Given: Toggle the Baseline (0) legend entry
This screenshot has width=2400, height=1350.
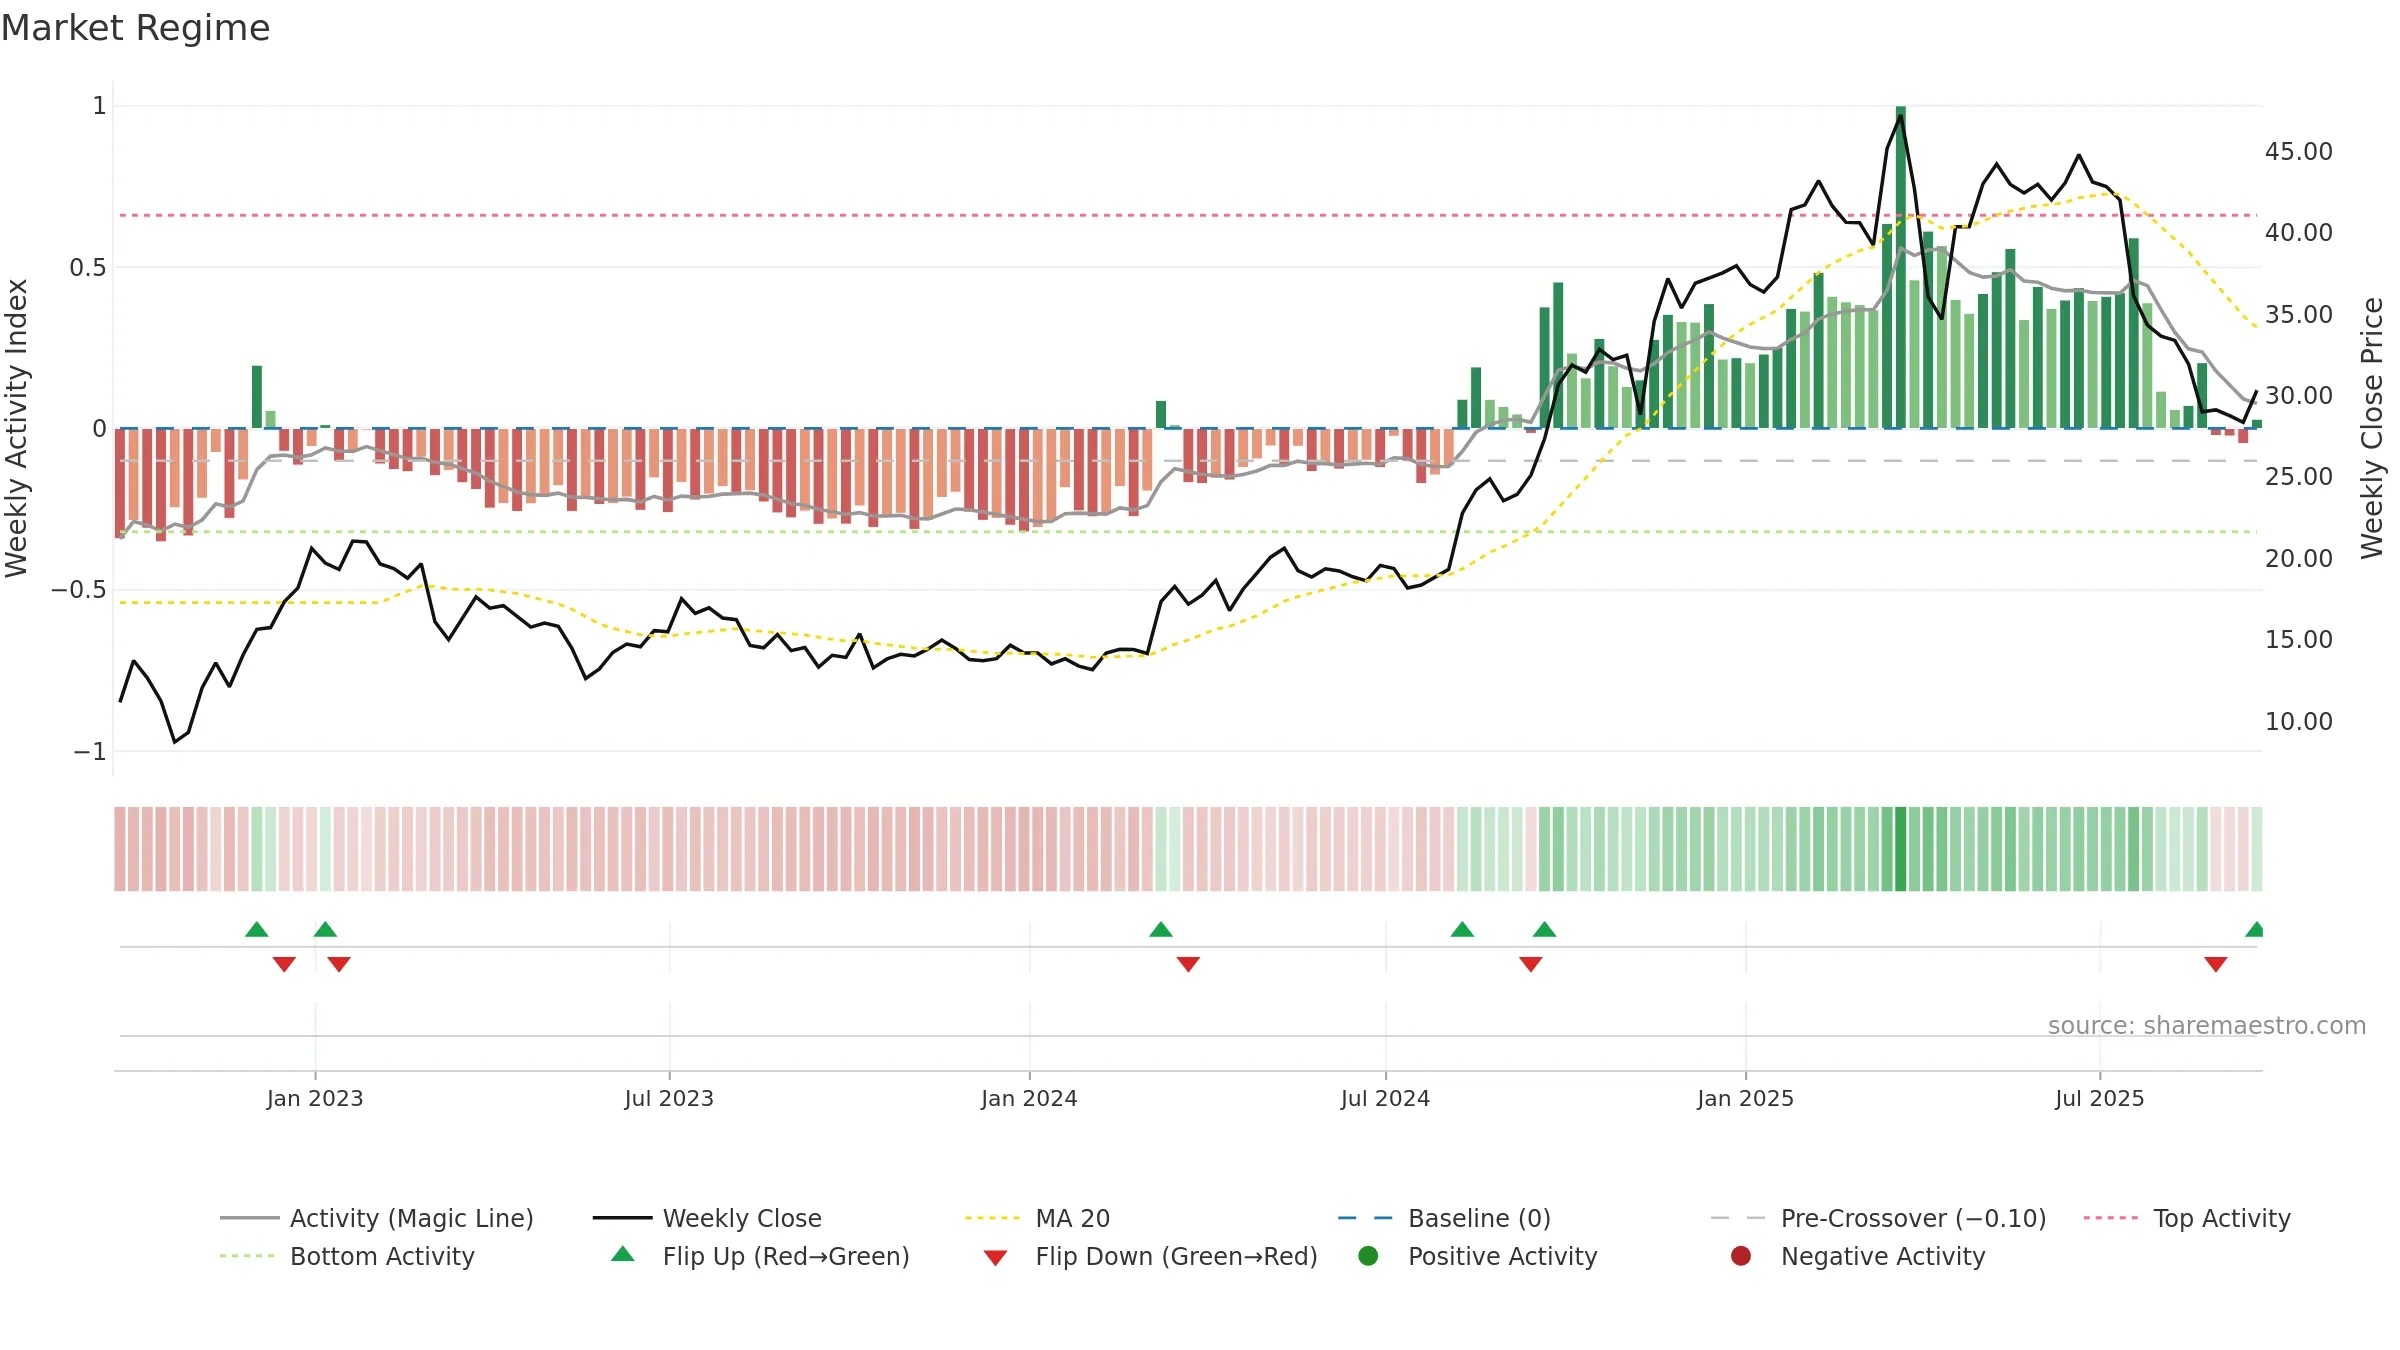Looking at the screenshot, I should (1444, 1218).
